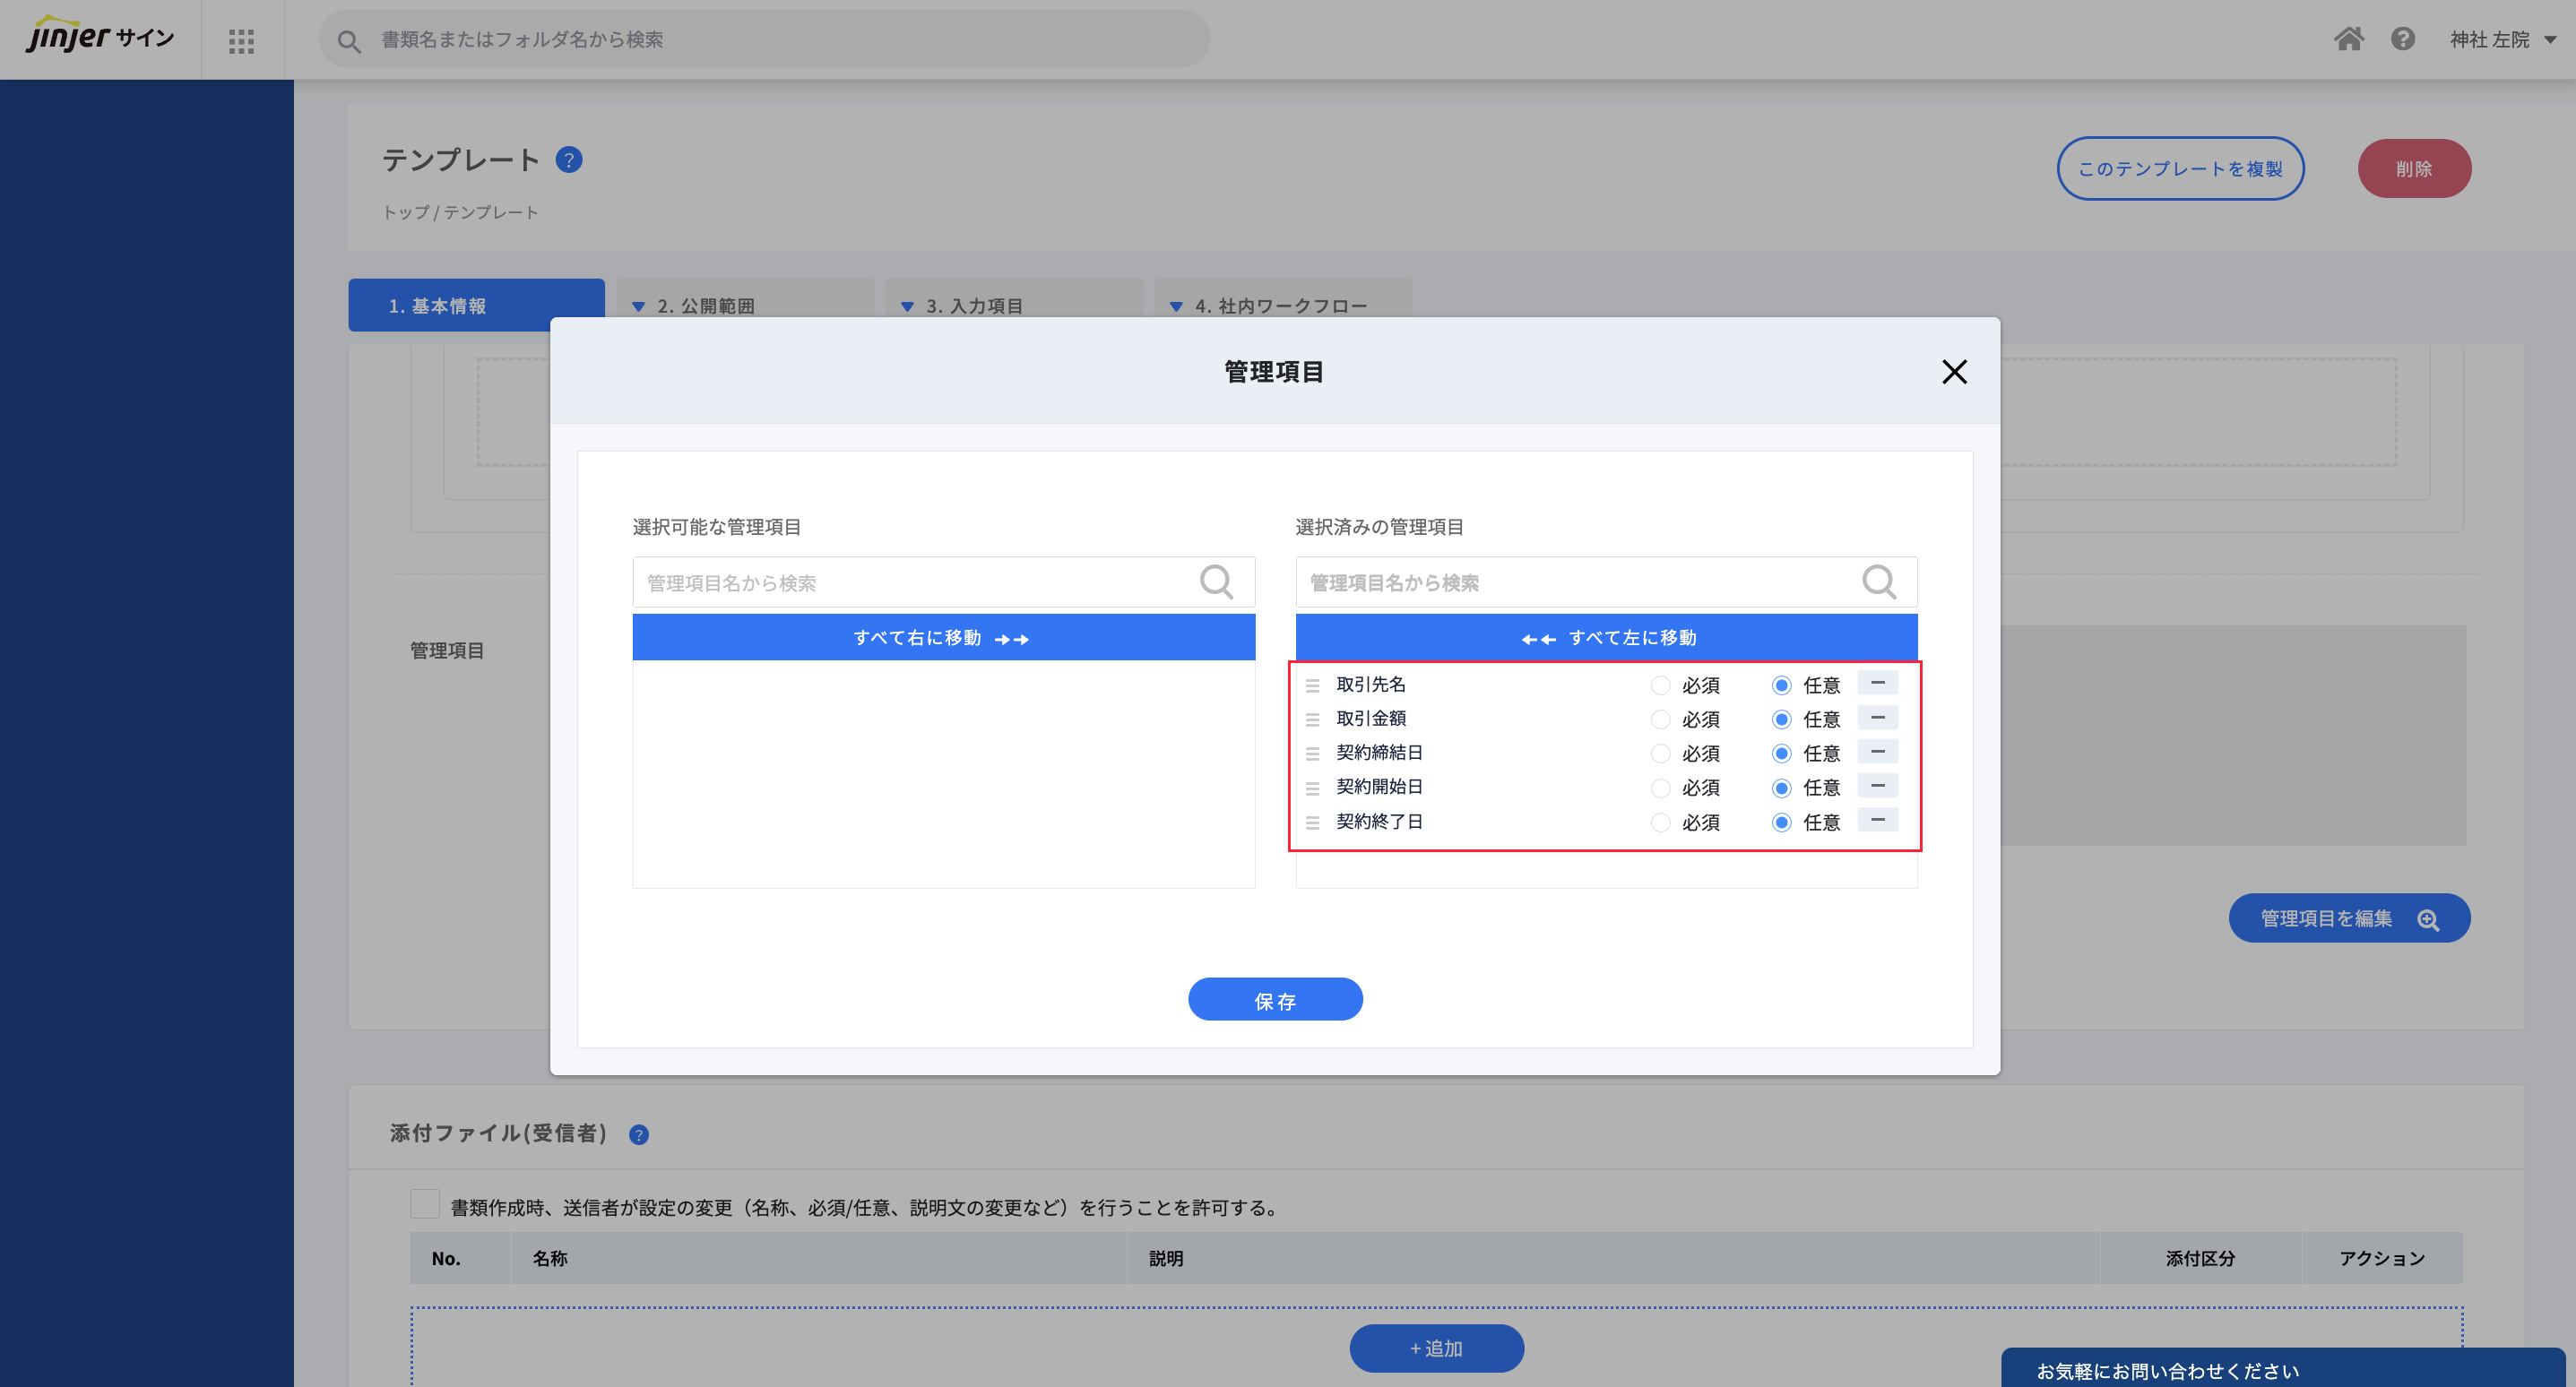
Task: Remove 契約終了日 with its minus icon
Action: 1877,820
